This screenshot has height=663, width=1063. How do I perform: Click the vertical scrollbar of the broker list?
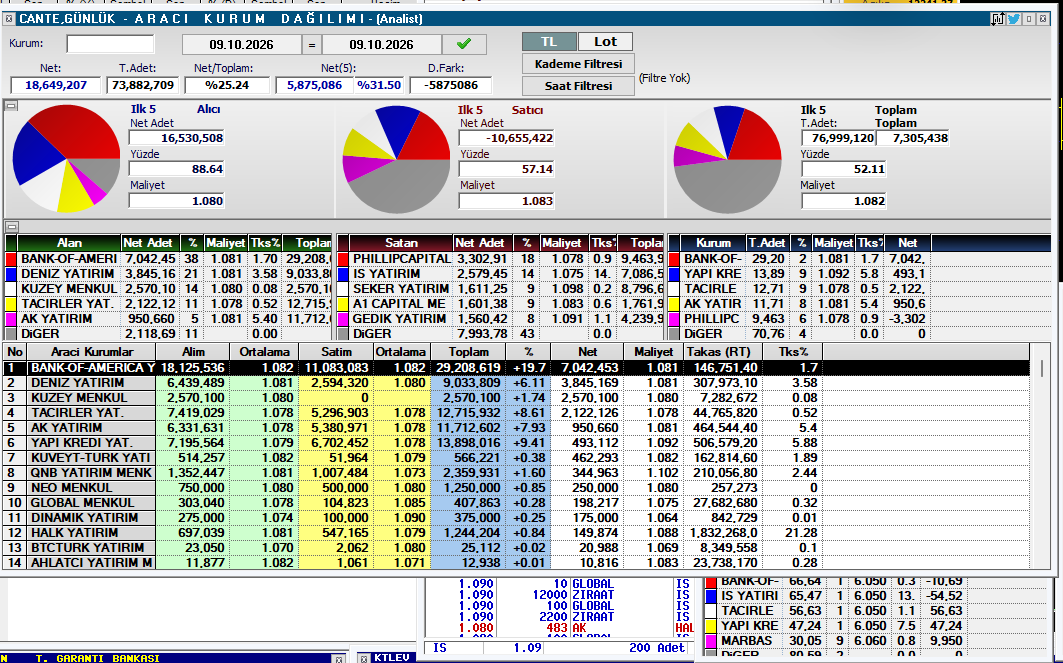click(1042, 454)
